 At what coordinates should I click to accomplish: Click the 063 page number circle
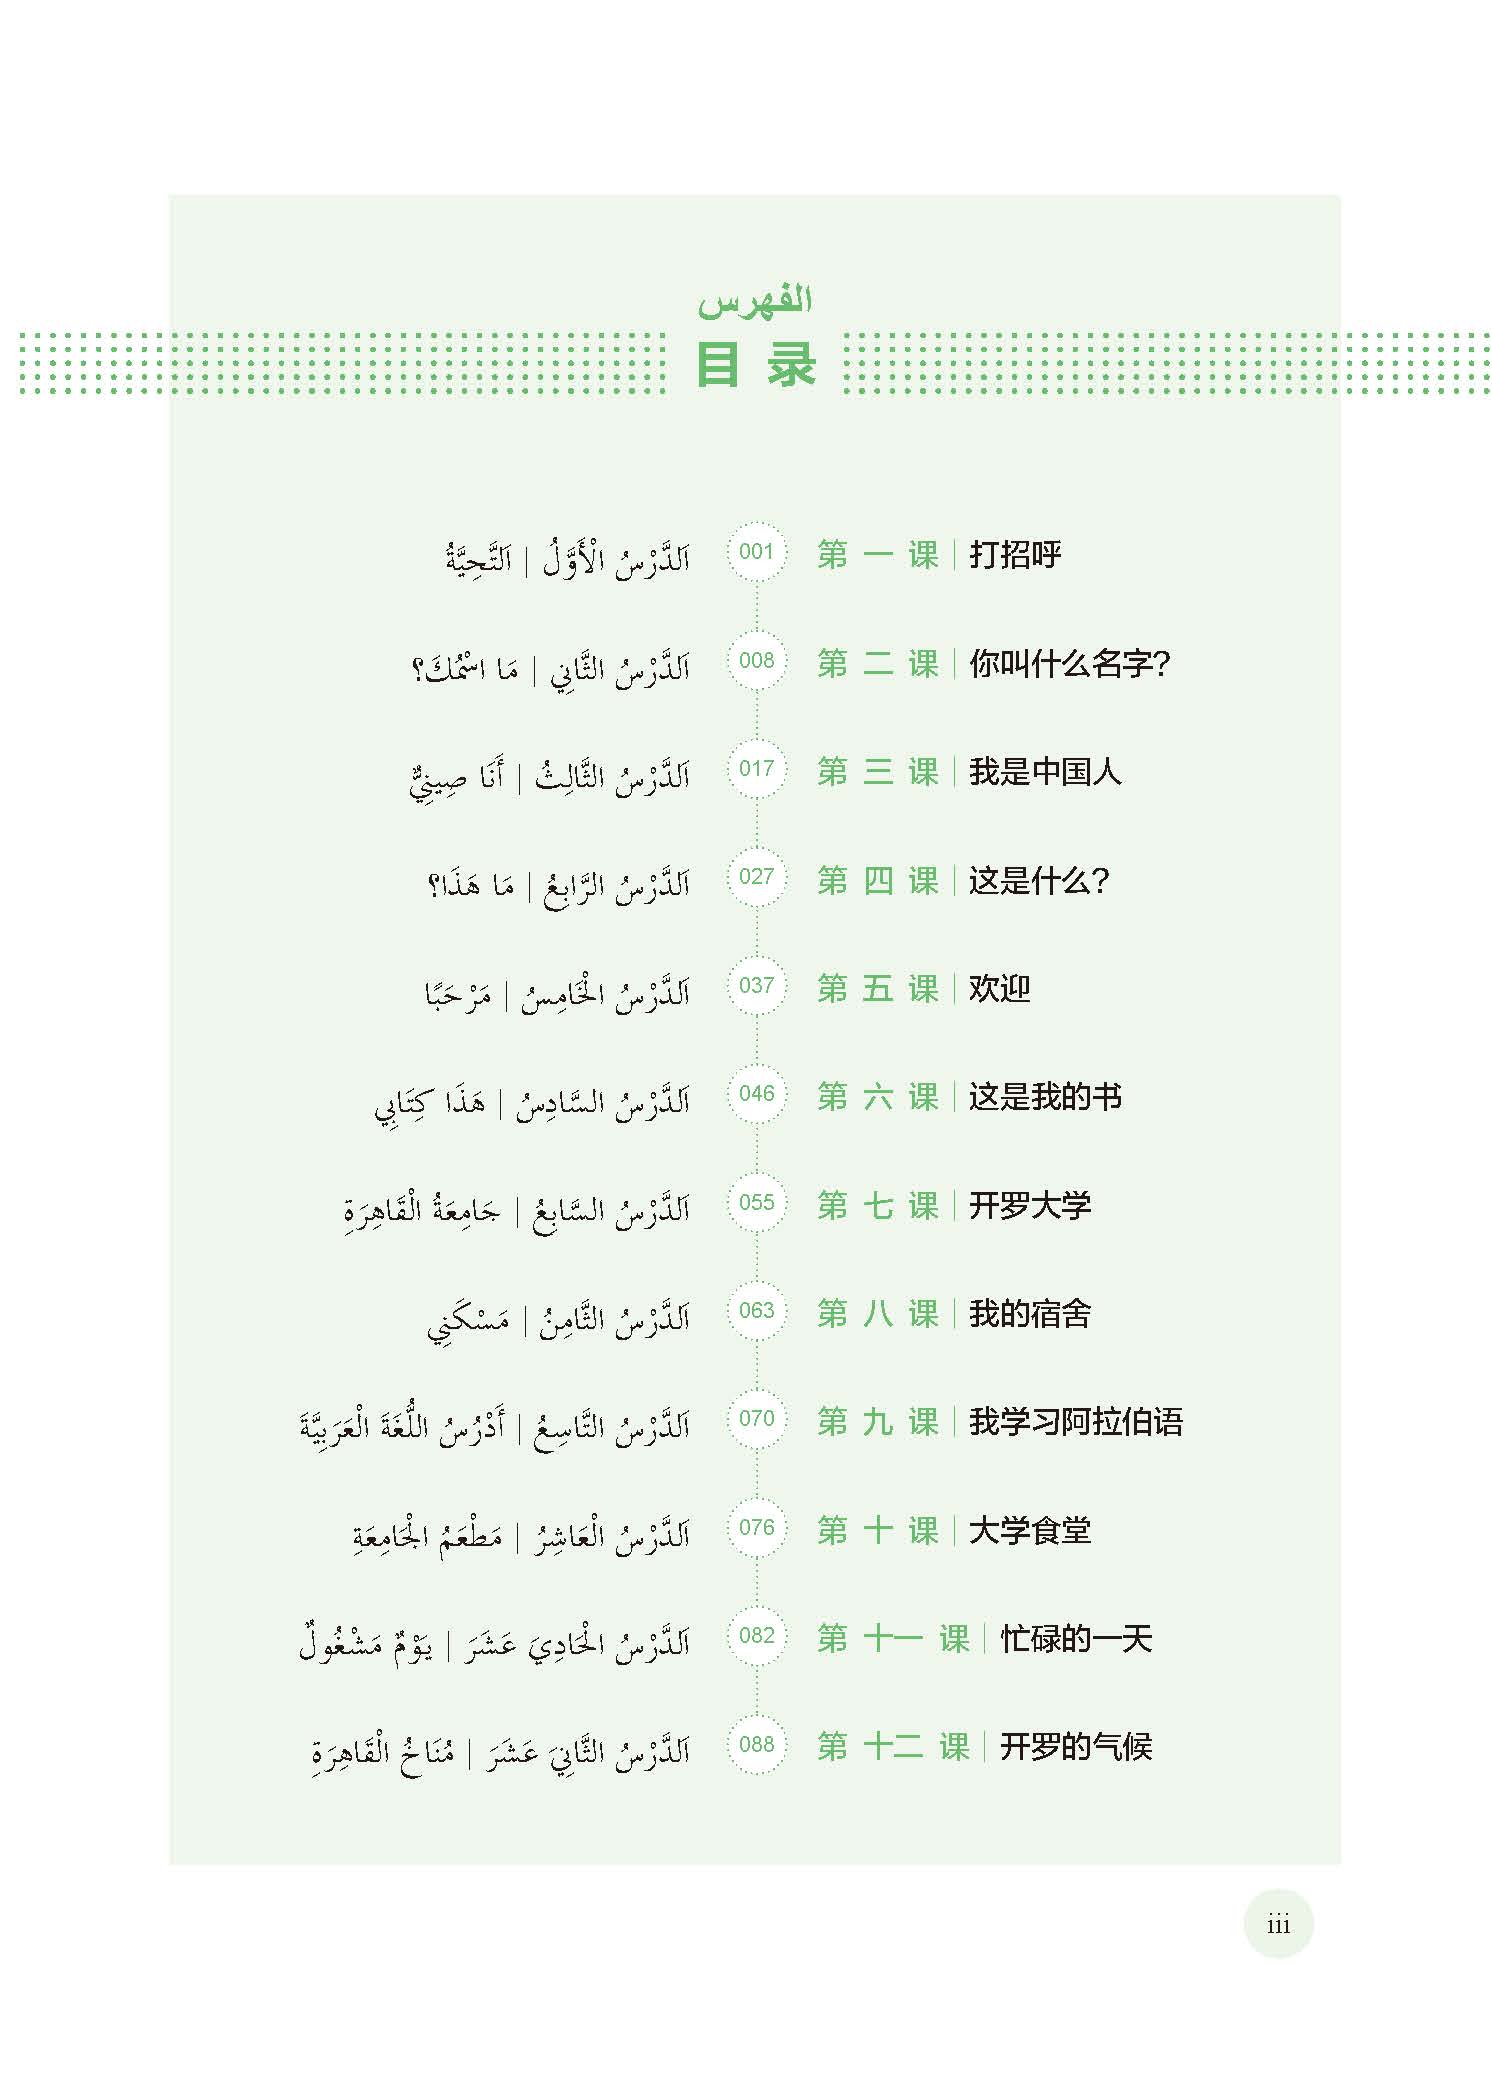tap(756, 1310)
